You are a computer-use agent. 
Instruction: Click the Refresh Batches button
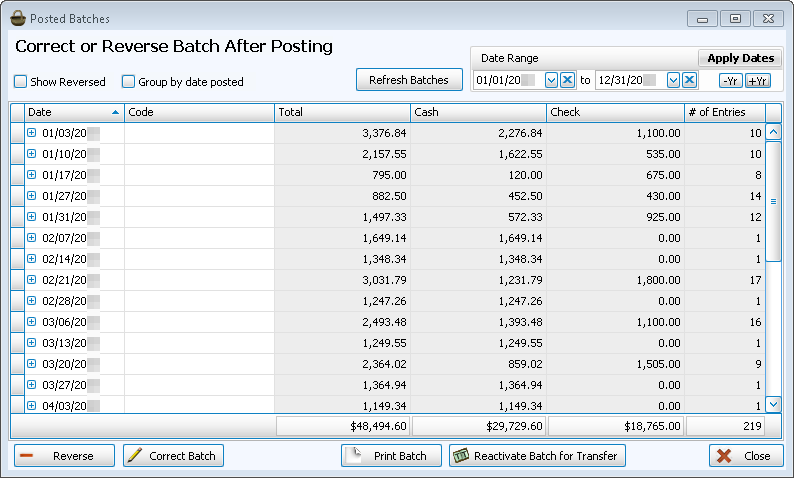pos(408,80)
